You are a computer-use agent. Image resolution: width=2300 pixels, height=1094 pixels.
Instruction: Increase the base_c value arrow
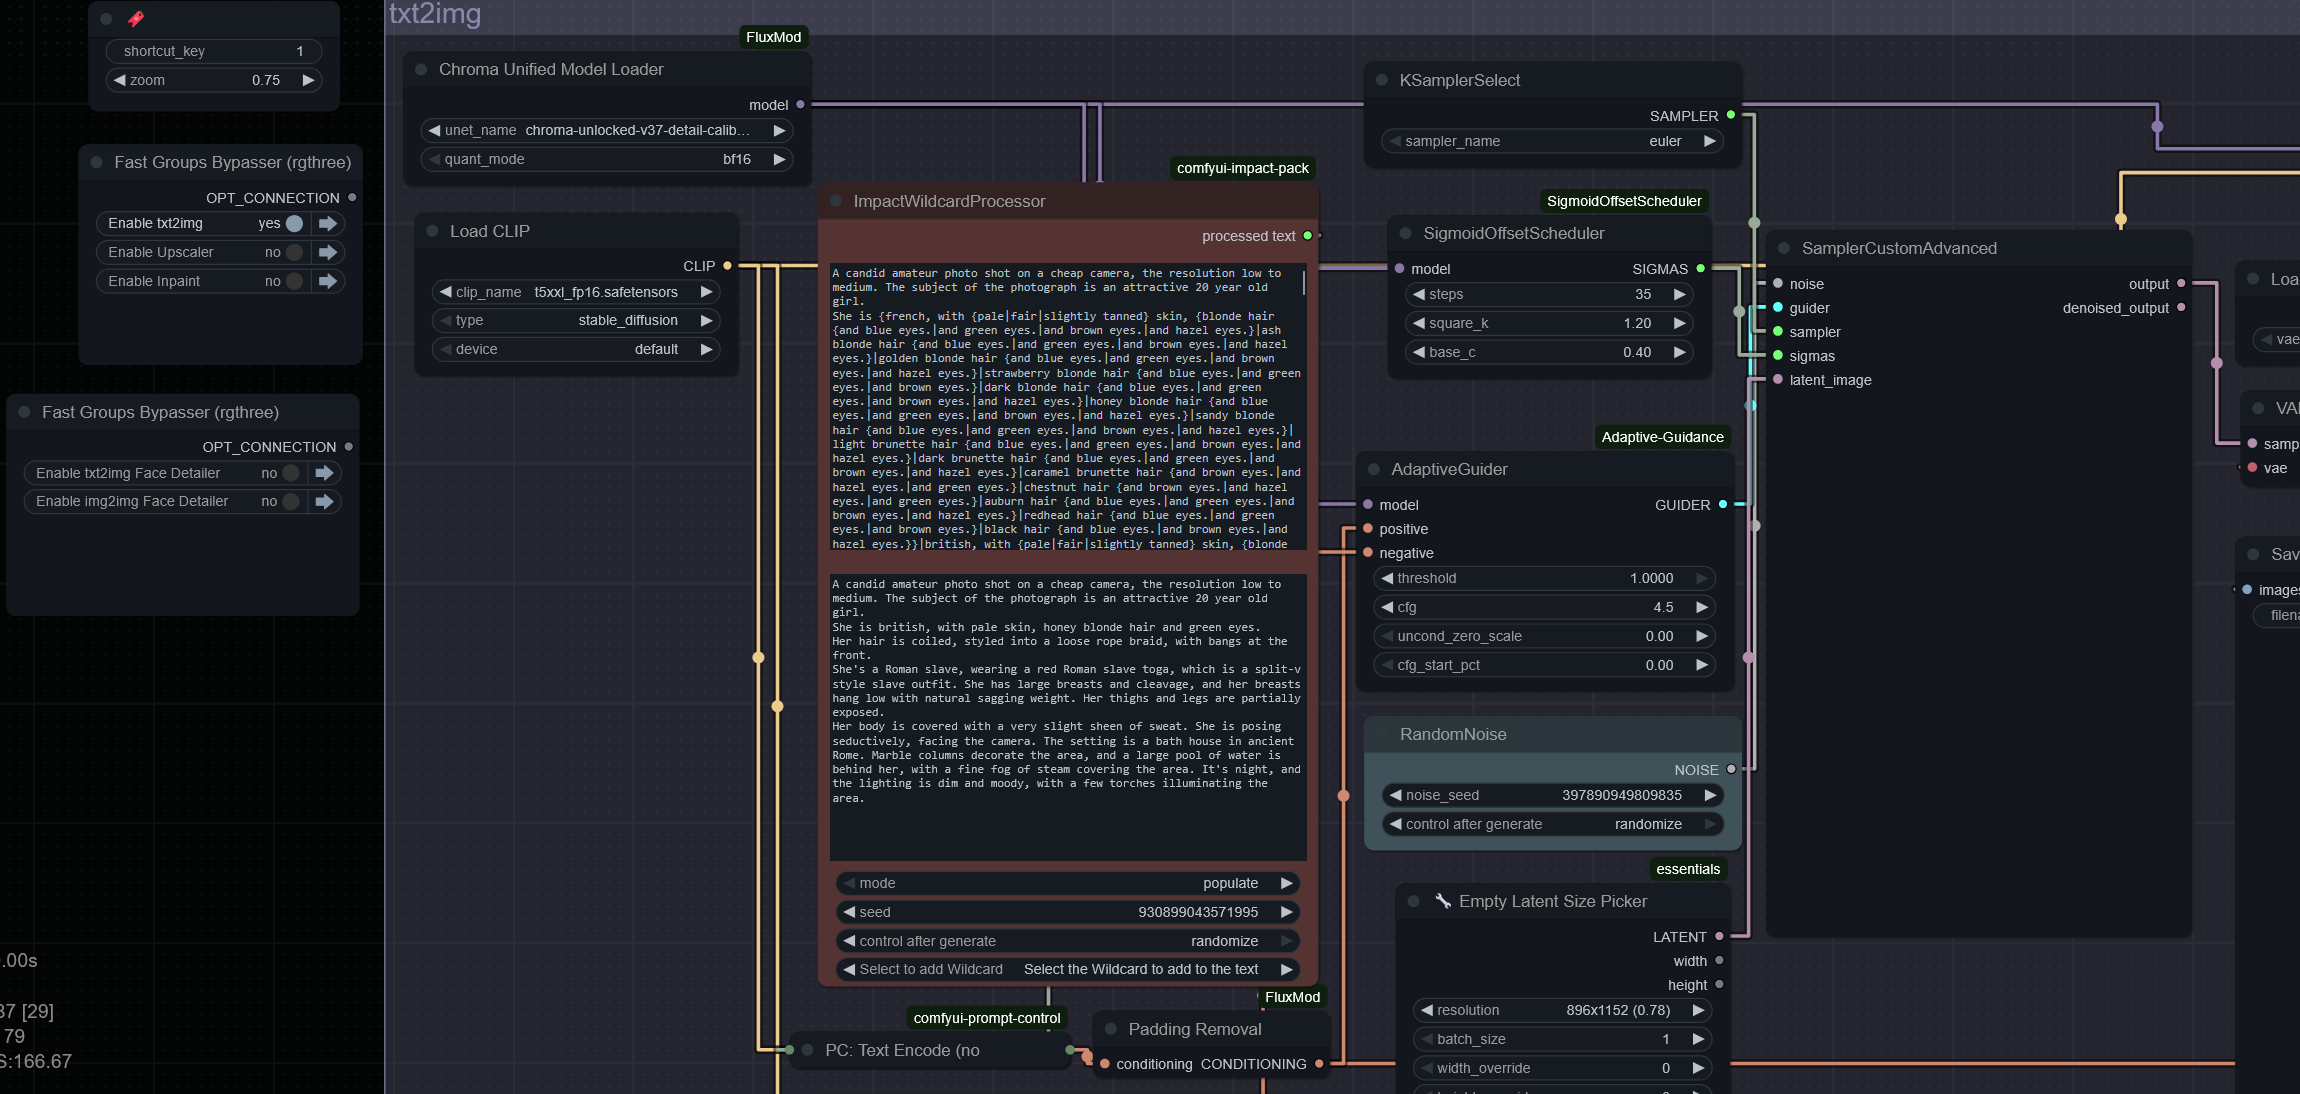click(1680, 352)
